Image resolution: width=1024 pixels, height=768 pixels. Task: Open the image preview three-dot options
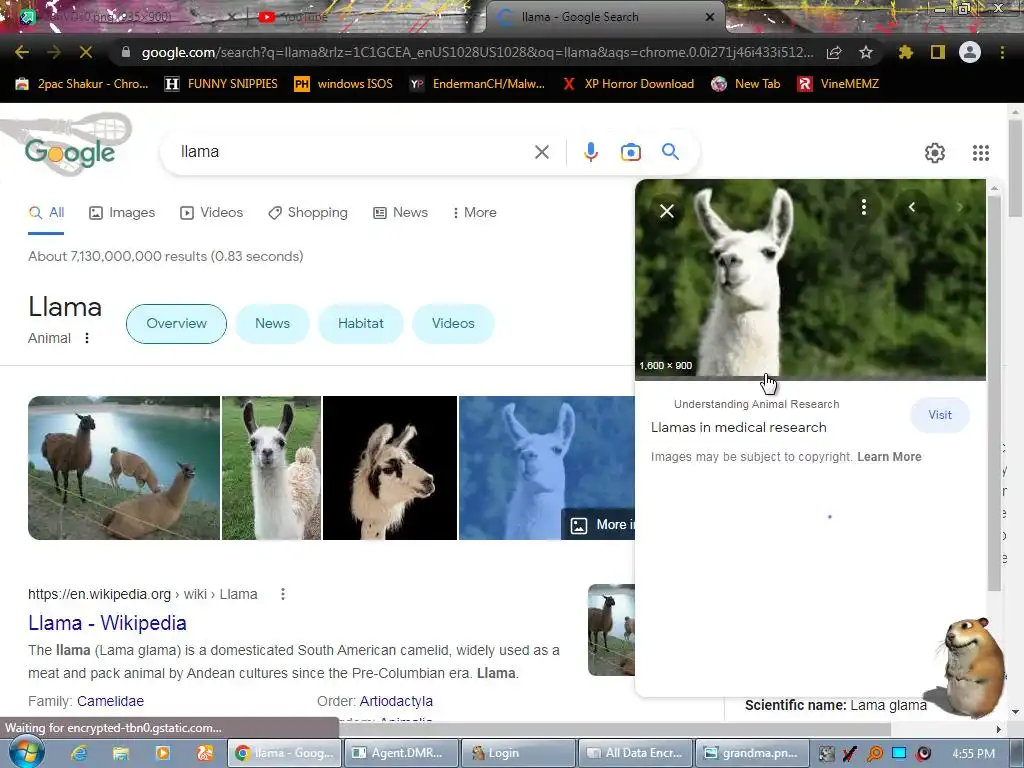864,207
